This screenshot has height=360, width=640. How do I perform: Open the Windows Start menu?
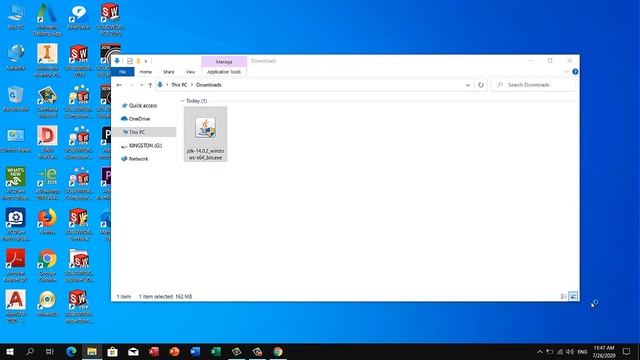[x=10, y=351]
